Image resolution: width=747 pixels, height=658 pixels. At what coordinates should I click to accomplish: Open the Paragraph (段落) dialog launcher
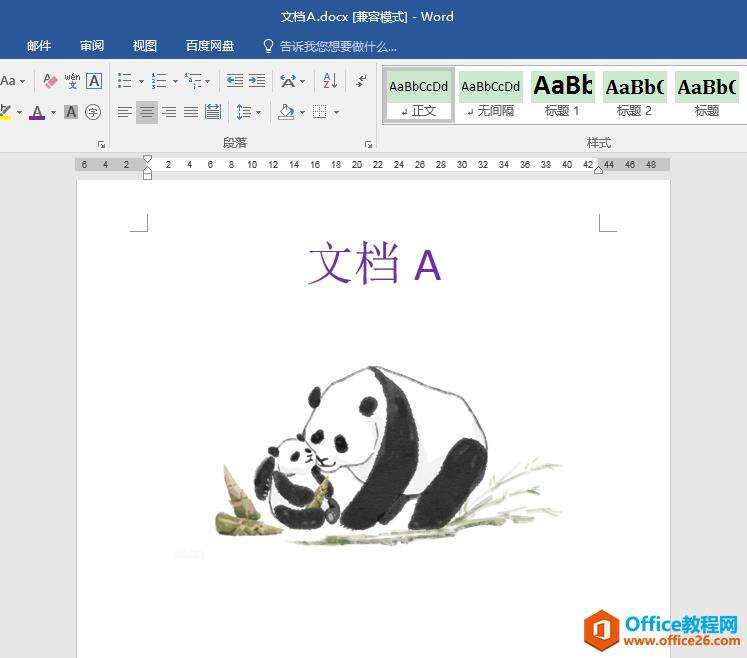[368, 144]
